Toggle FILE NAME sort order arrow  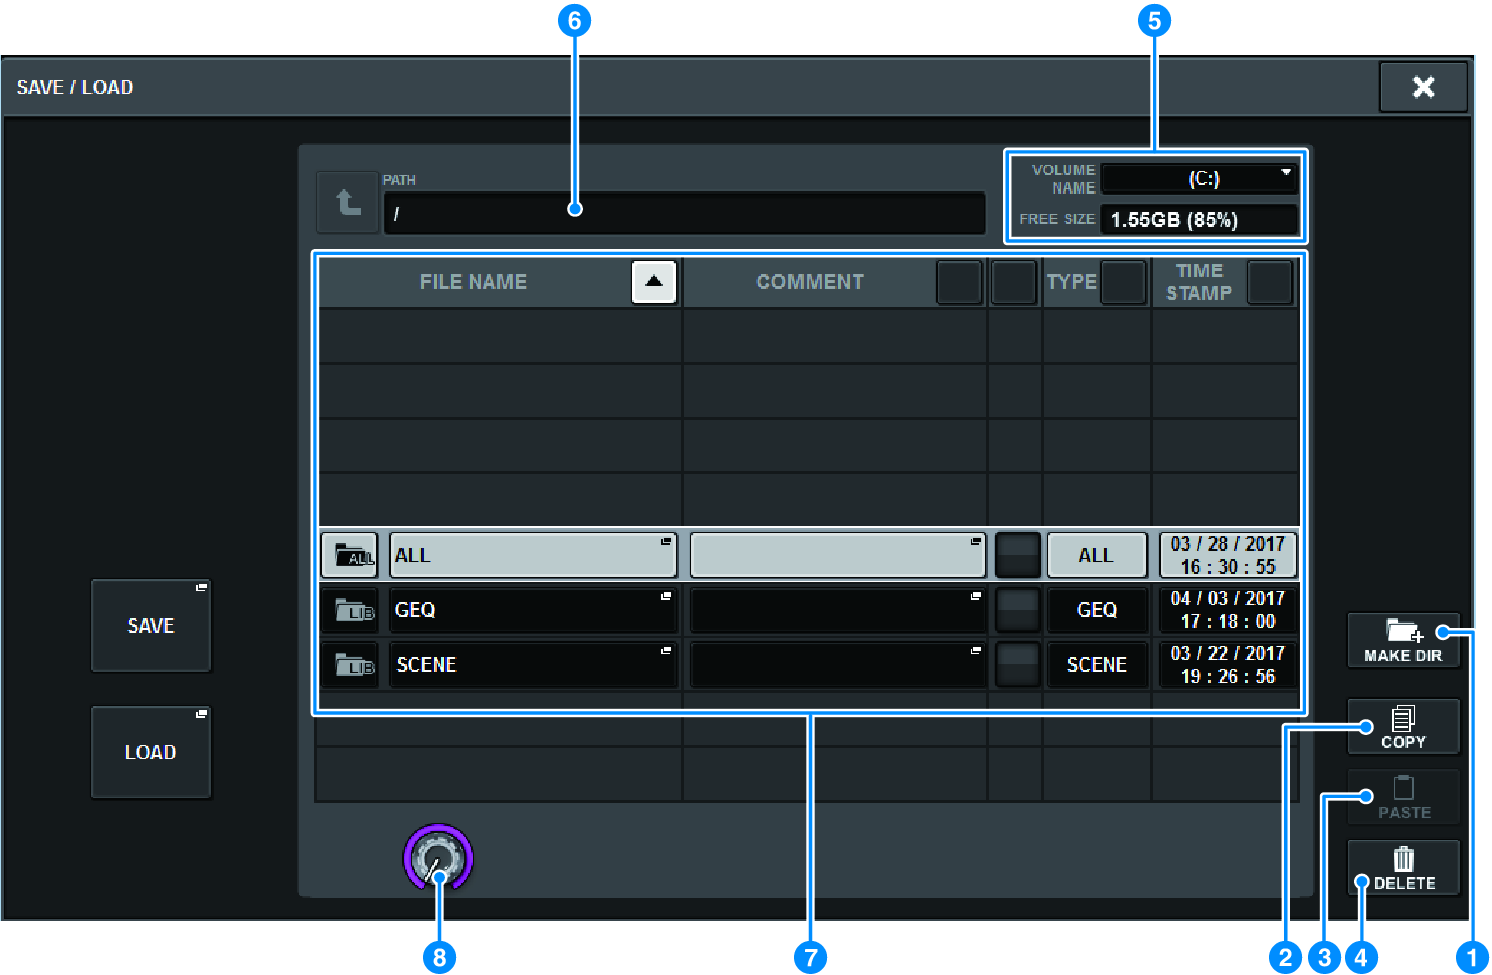[654, 282]
